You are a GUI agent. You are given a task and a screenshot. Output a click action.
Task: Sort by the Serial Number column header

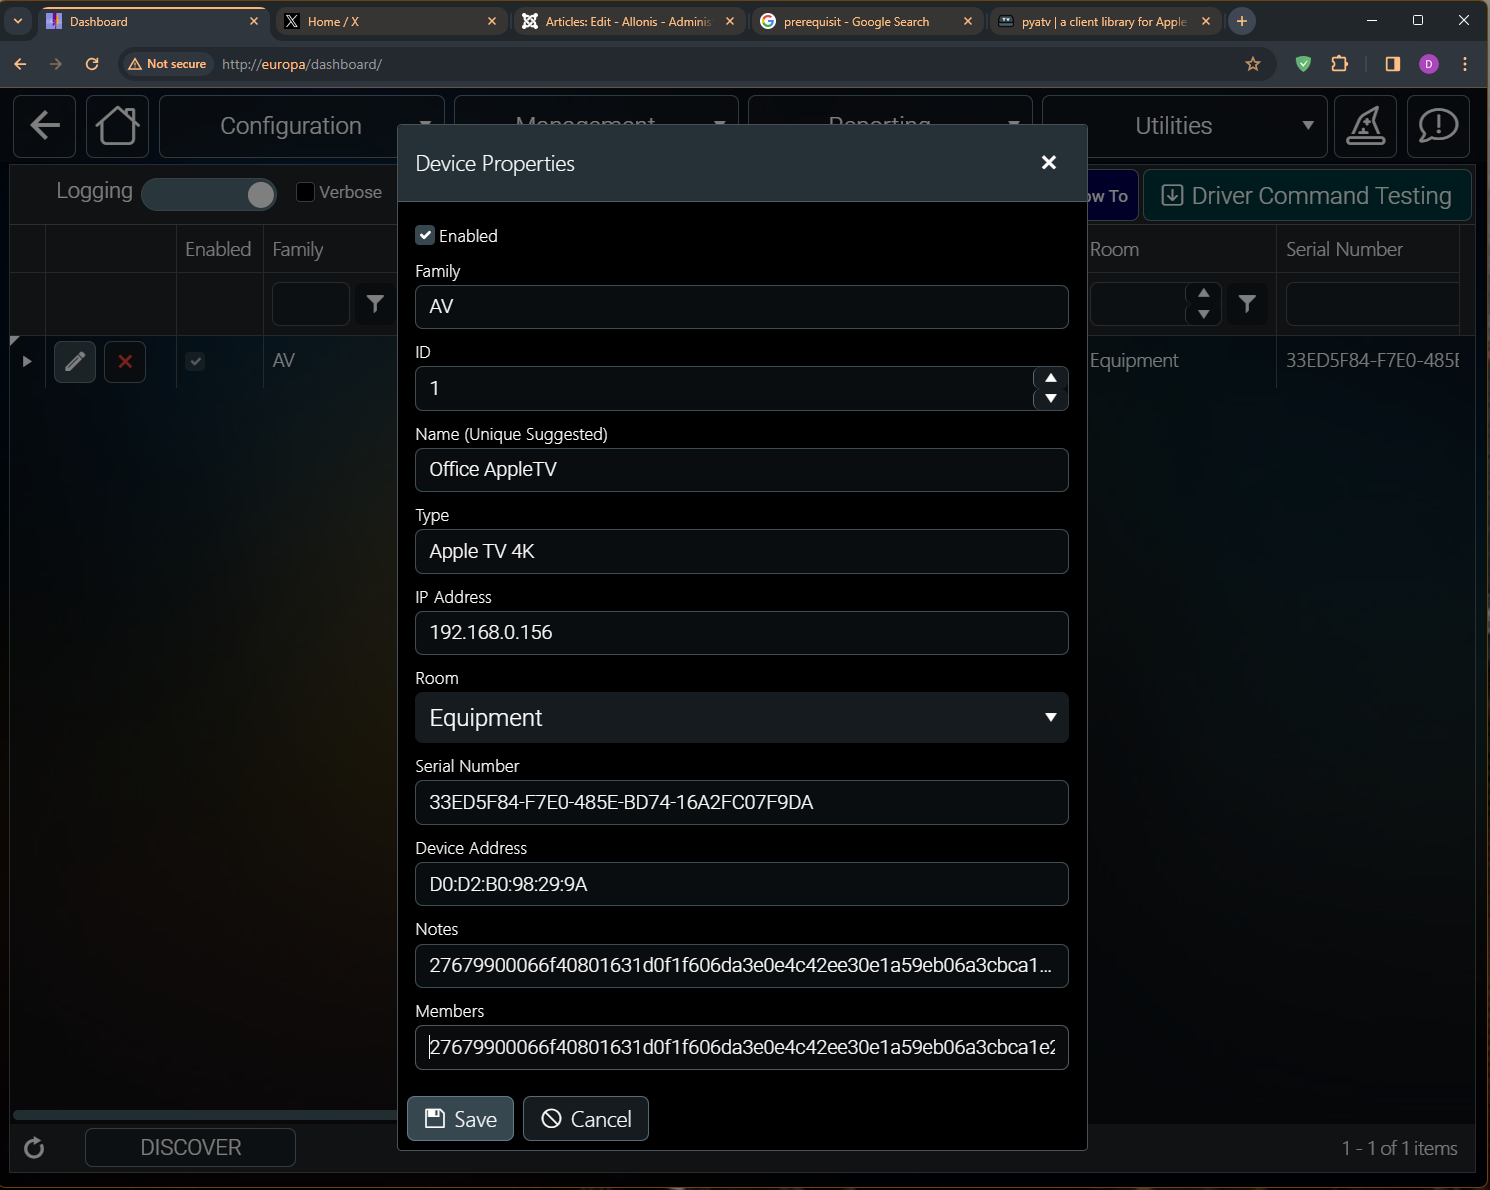[x=1344, y=249]
